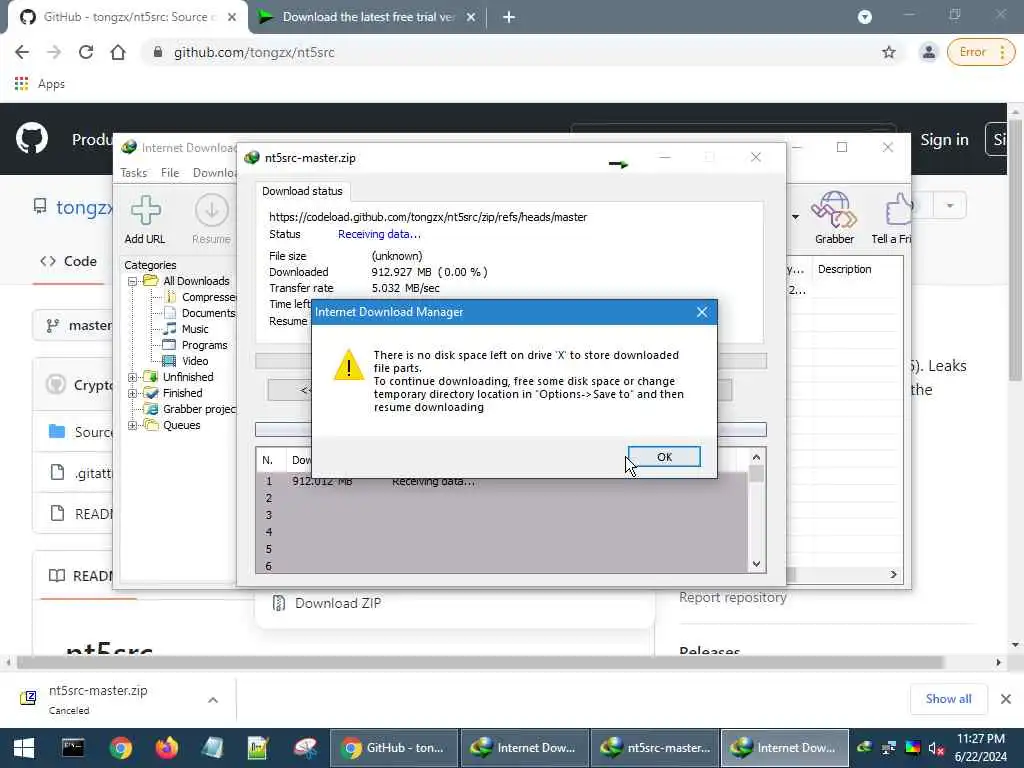The image size is (1024, 768).
Task: Select the Video category
Action: point(187,361)
